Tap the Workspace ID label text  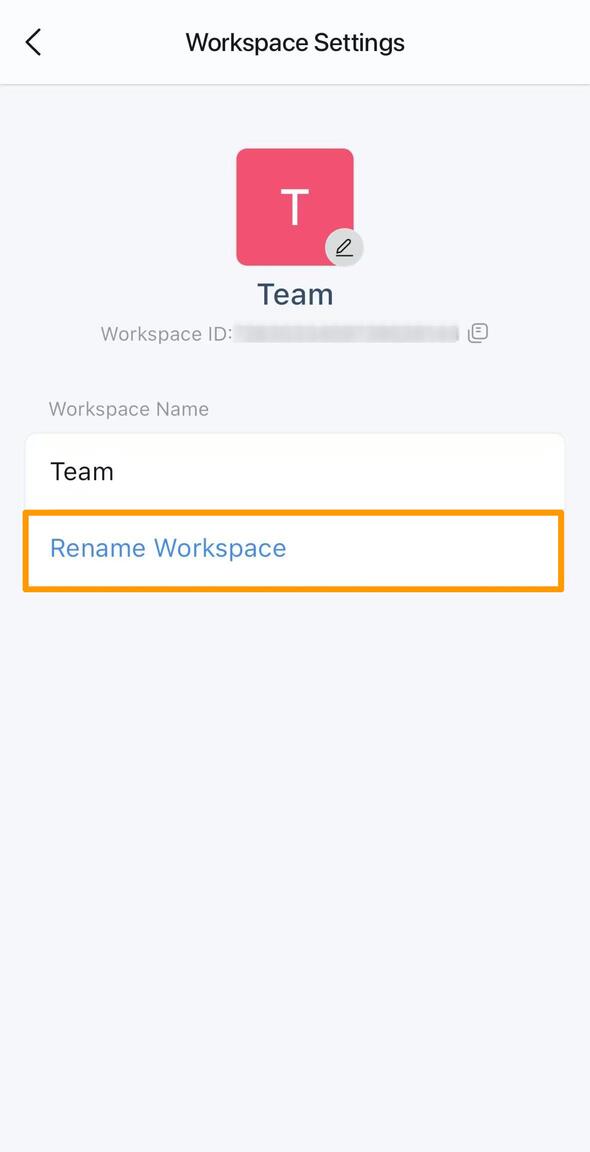click(x=166, y=334)
